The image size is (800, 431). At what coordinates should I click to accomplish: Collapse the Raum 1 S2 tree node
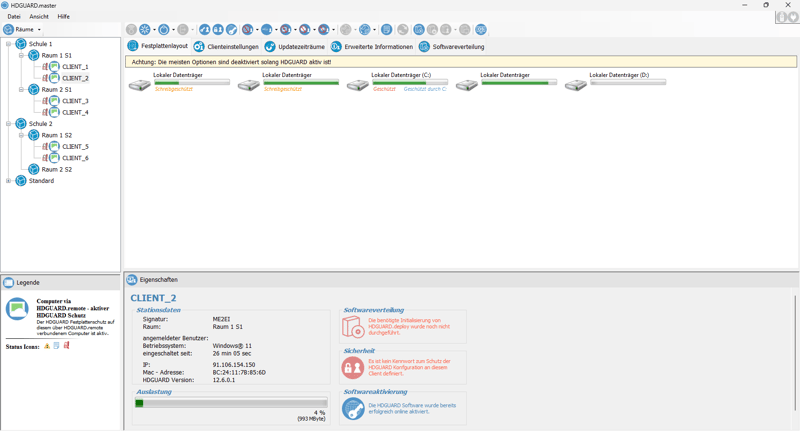21,135
